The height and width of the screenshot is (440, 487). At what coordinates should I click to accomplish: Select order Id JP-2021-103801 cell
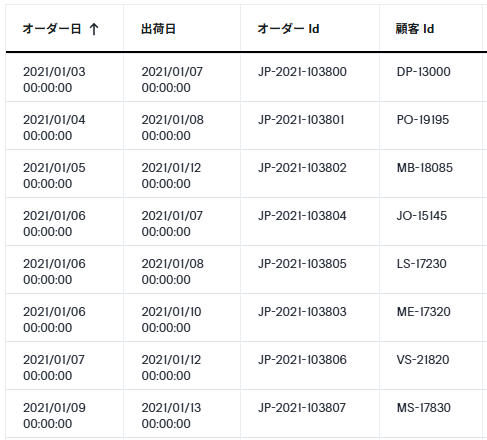pos(310,126)
